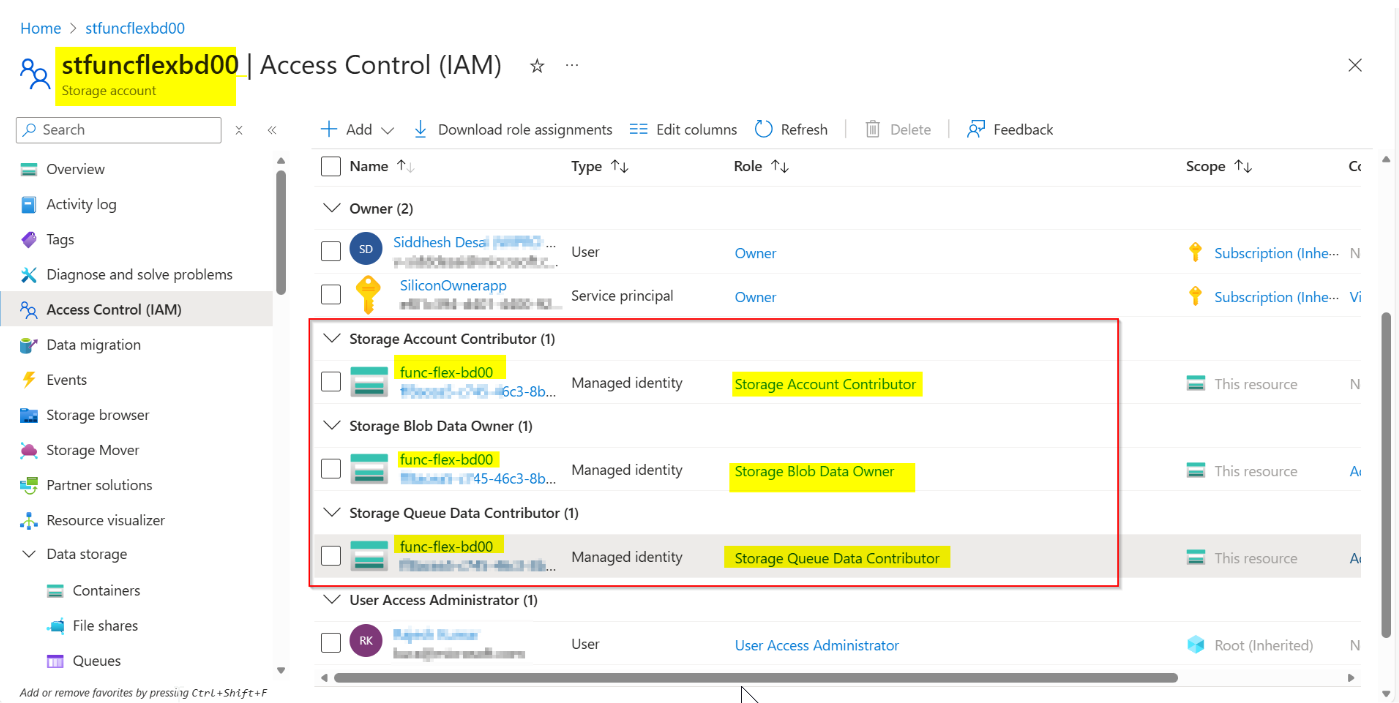Click the Refresh icon in the toolbar
1399x703 pixels.
coord(764,129)
